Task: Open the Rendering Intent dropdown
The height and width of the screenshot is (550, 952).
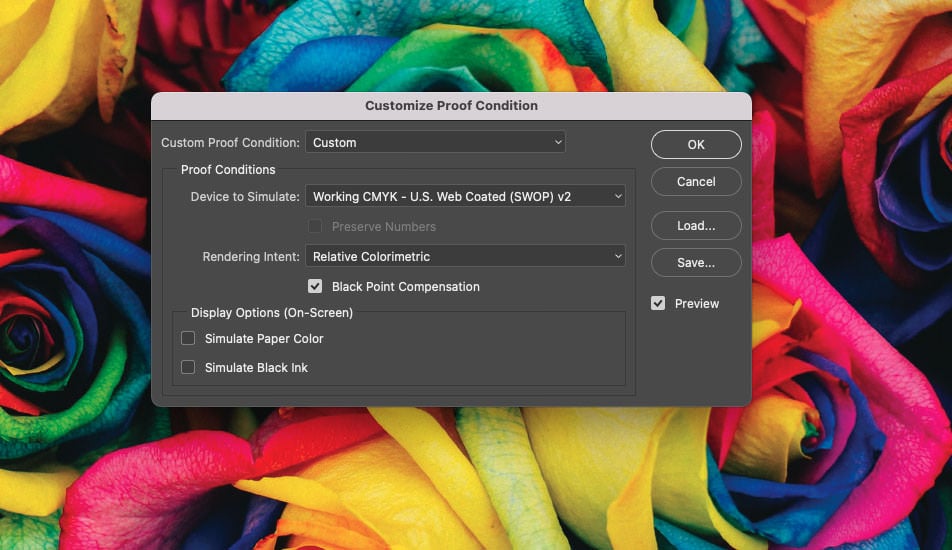Action: (465, 257)
